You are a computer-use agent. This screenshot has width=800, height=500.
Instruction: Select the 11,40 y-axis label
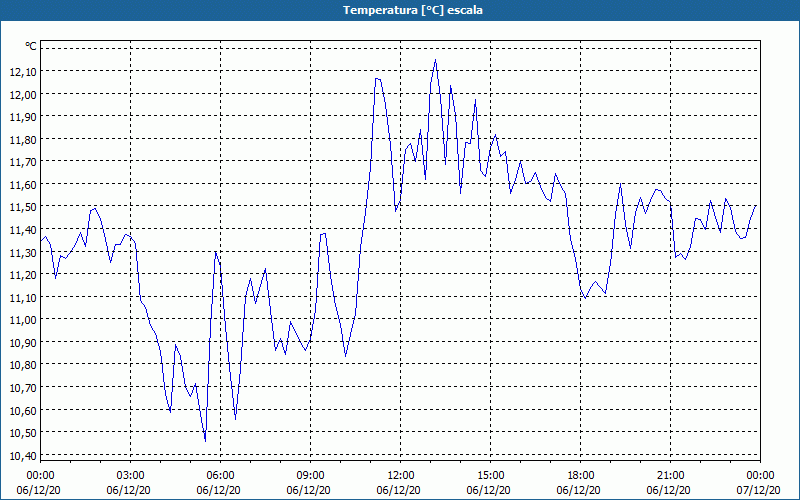(23, 230)
